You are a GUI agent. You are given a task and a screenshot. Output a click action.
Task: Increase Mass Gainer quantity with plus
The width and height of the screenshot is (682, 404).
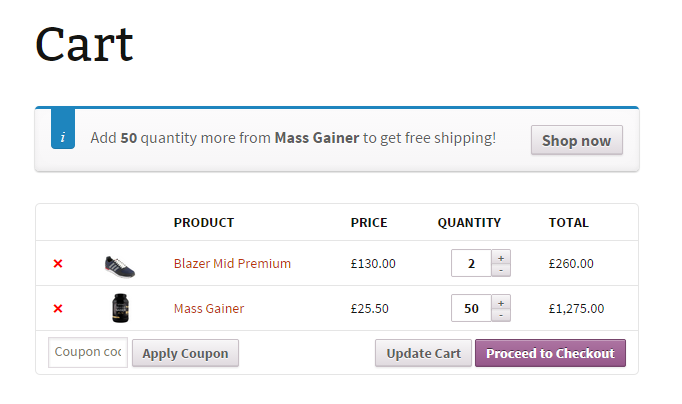click(x=501, y=302)
